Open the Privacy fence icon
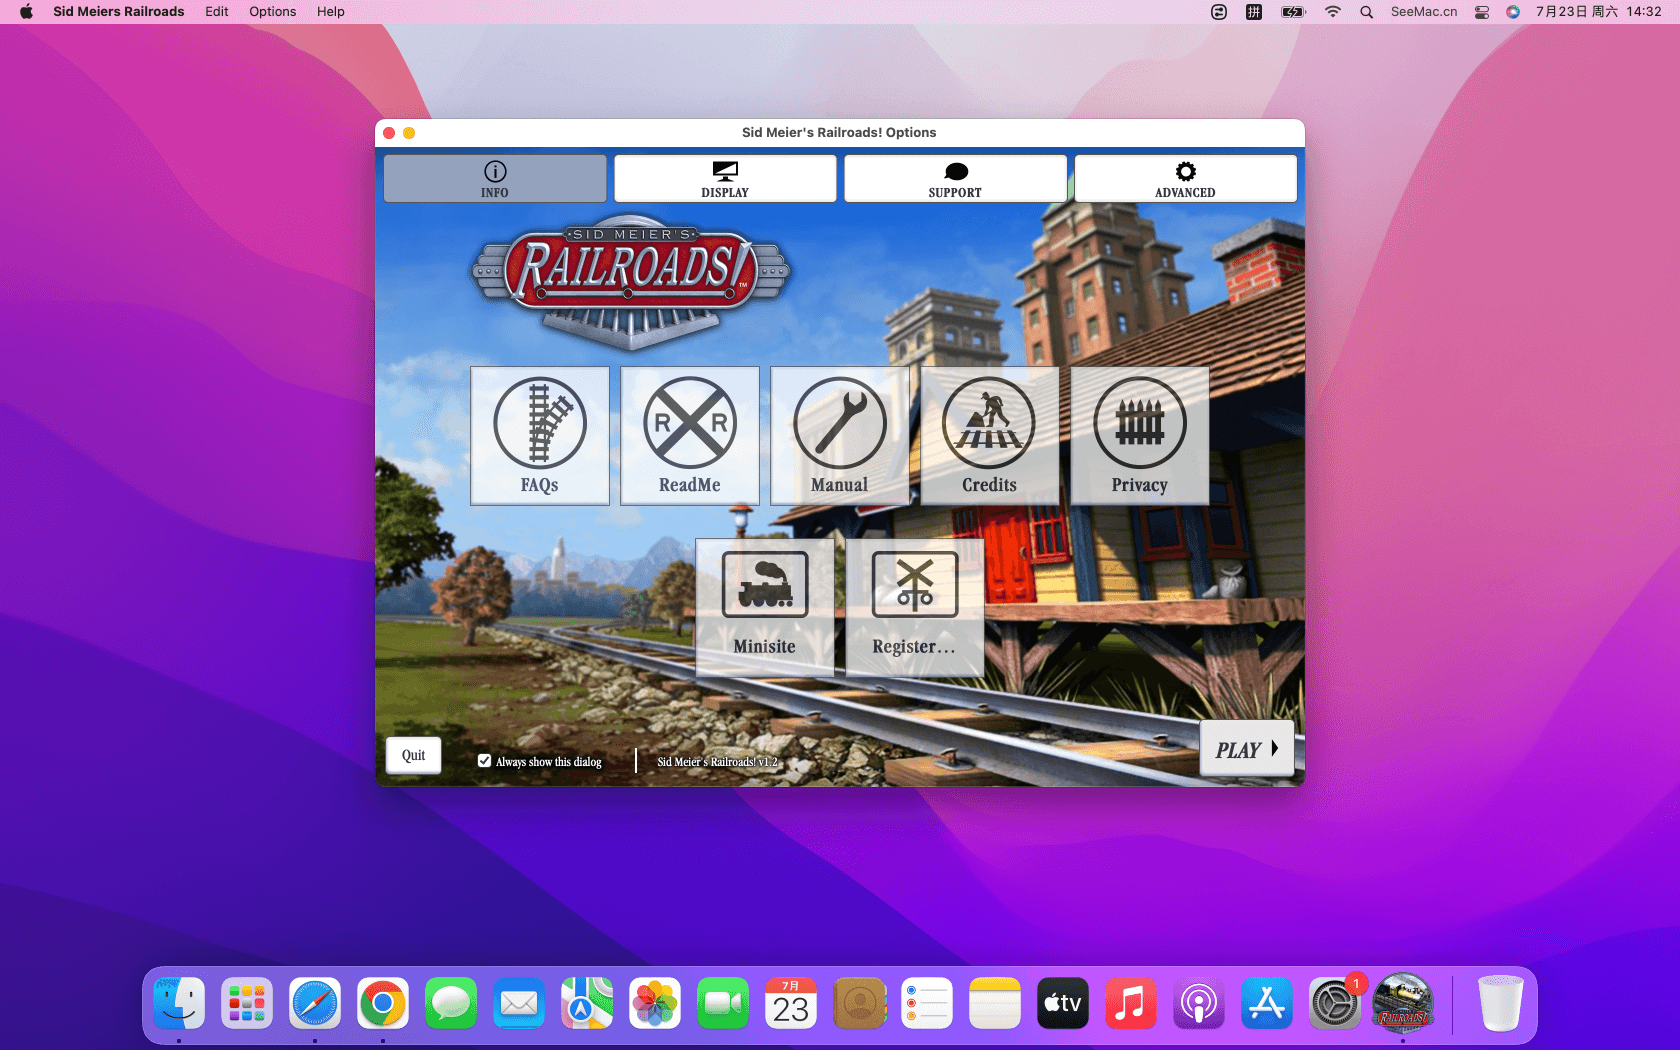This screenshot has width=1680, height=1050. click(x=1140, y=435)
